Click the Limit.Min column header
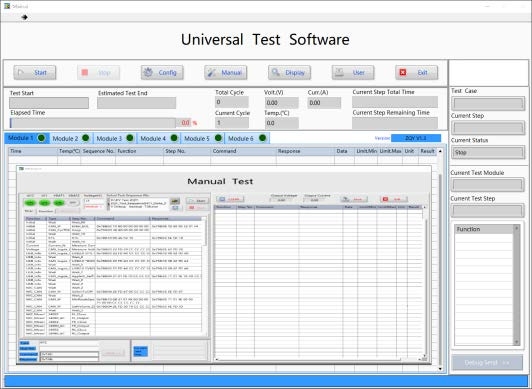The image size is (532, 389). click(x=366, y=151)
